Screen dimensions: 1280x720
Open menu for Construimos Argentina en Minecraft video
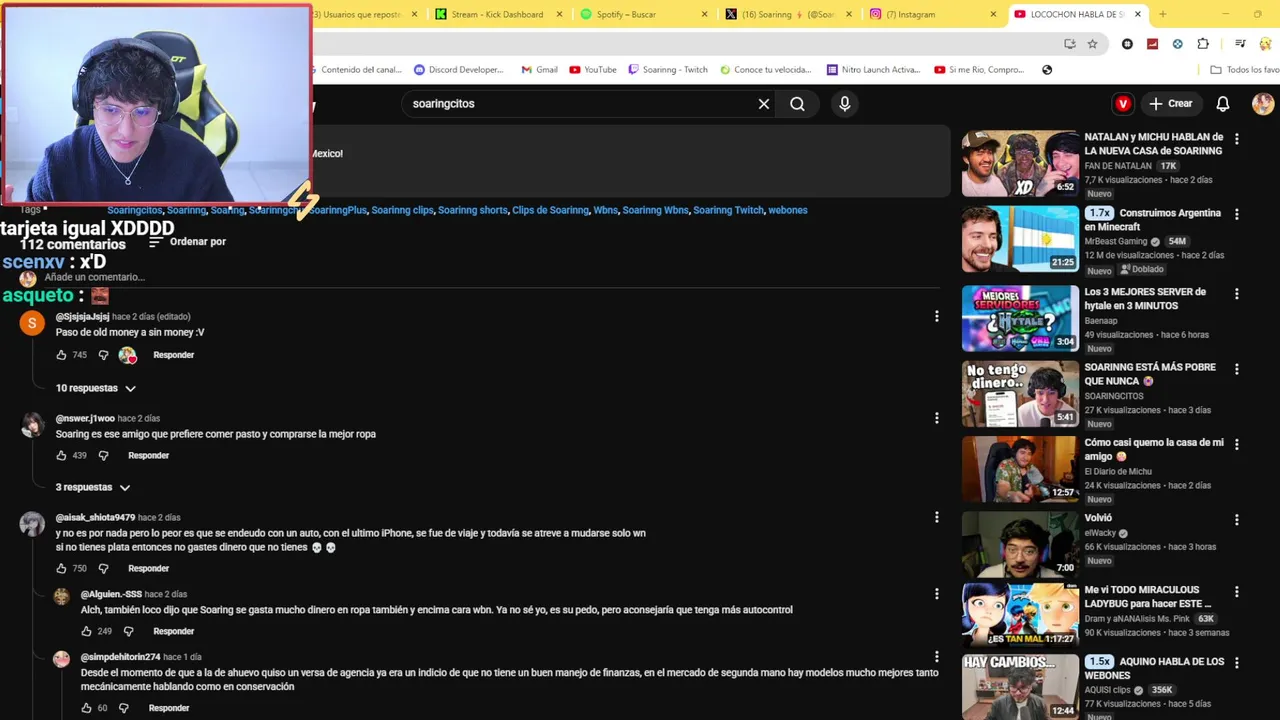pyautogui.click(x=1237, y=215)
